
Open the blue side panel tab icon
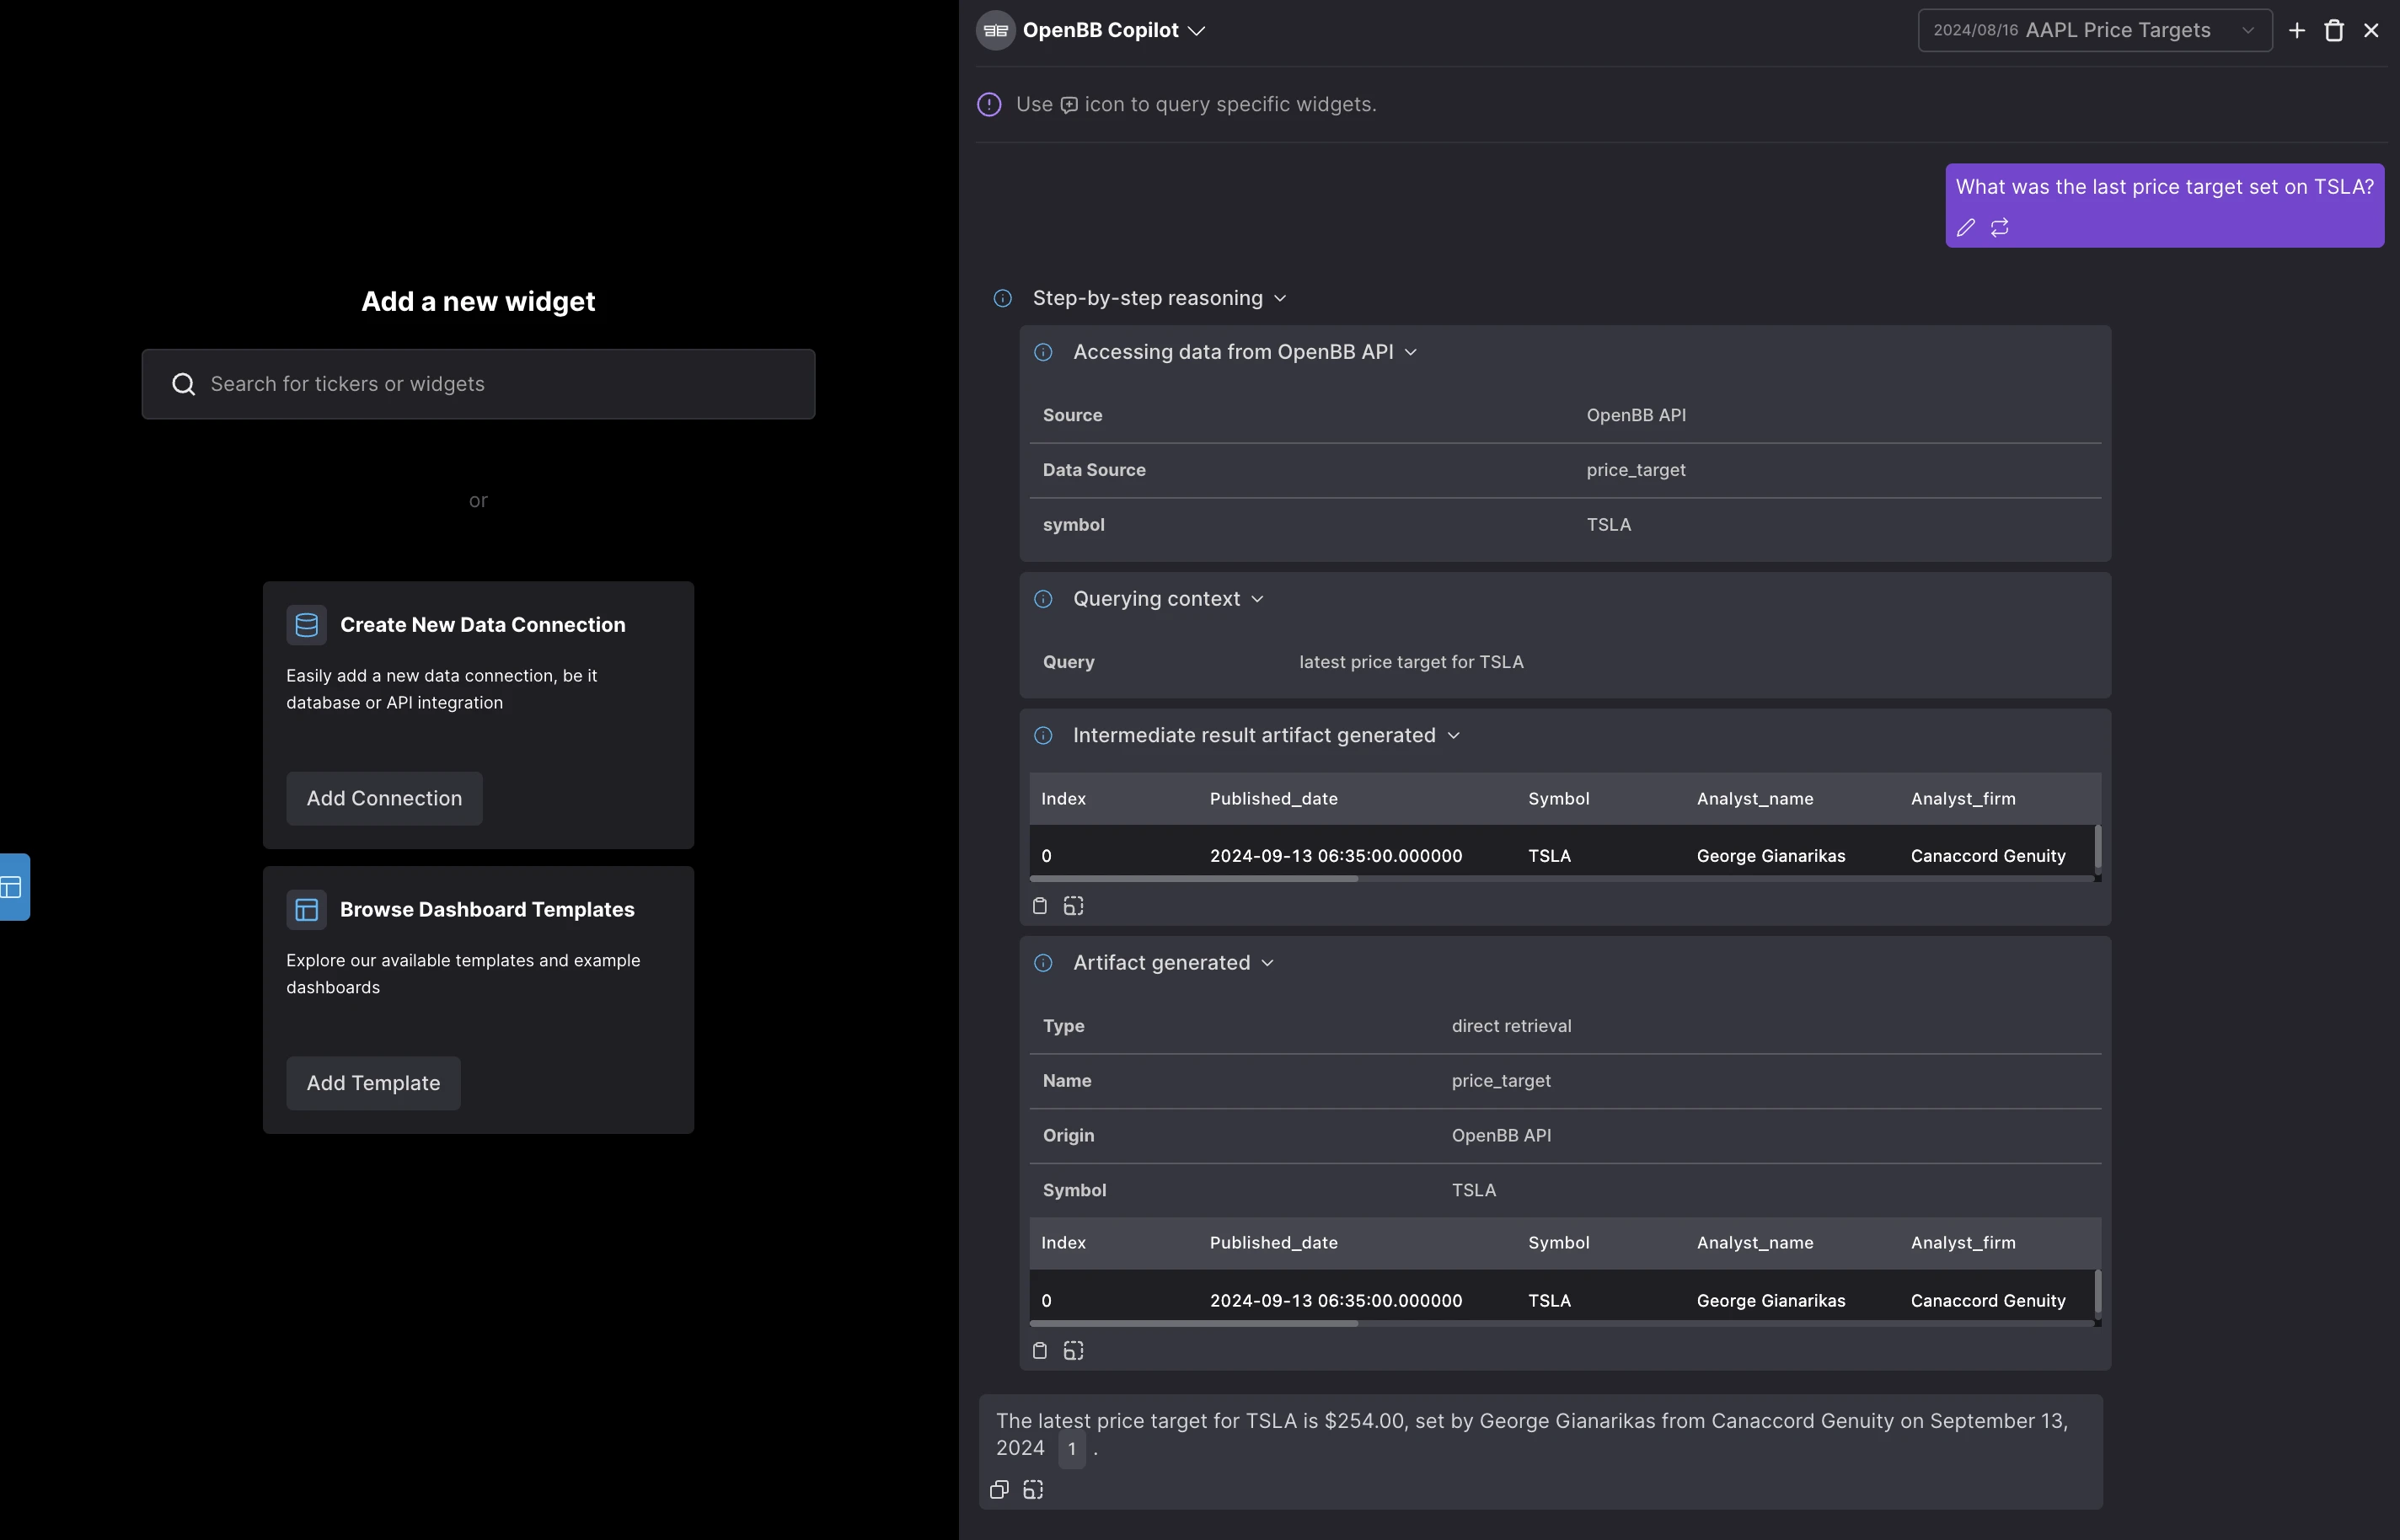click(x=13, y=887)
